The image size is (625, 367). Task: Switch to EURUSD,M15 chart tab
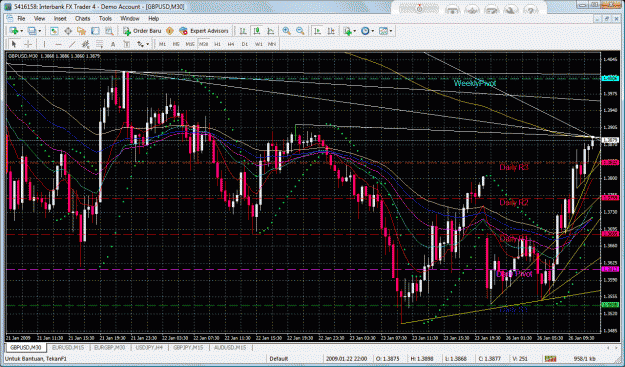coord(68,347)
